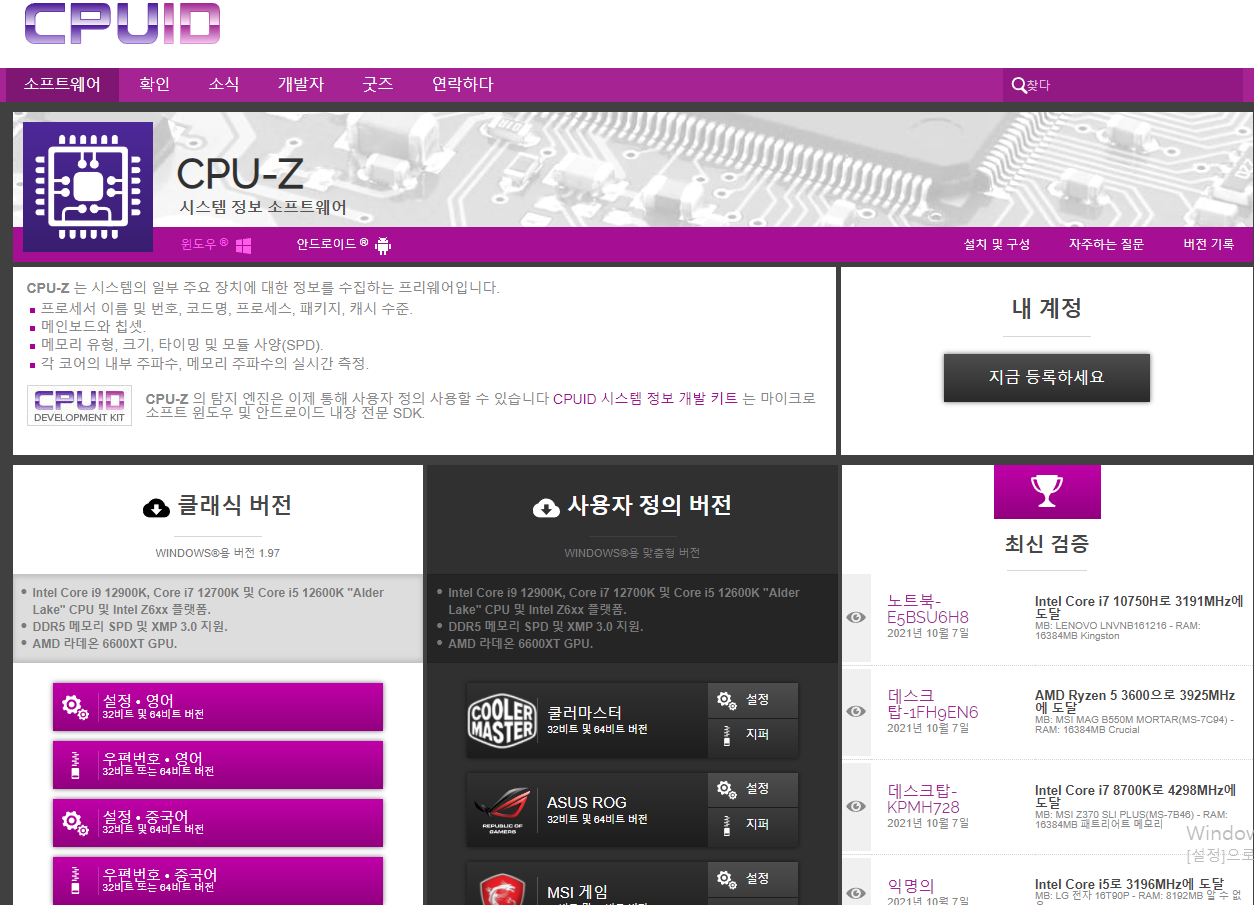Open 노트북-E5BSU6H8 validation link
This screenshot has height=905, width=1254.
(x=928, y=608)
